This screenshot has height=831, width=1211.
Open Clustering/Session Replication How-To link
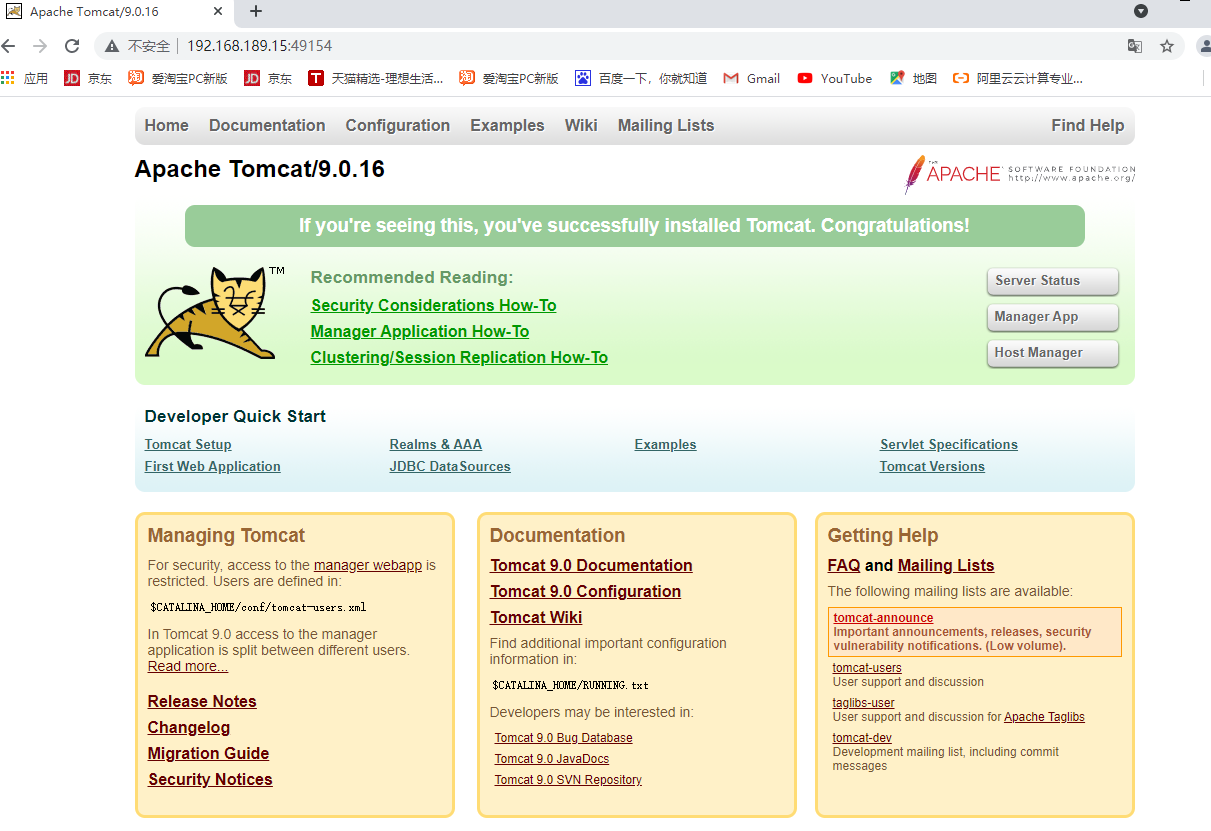pos(459,357)
